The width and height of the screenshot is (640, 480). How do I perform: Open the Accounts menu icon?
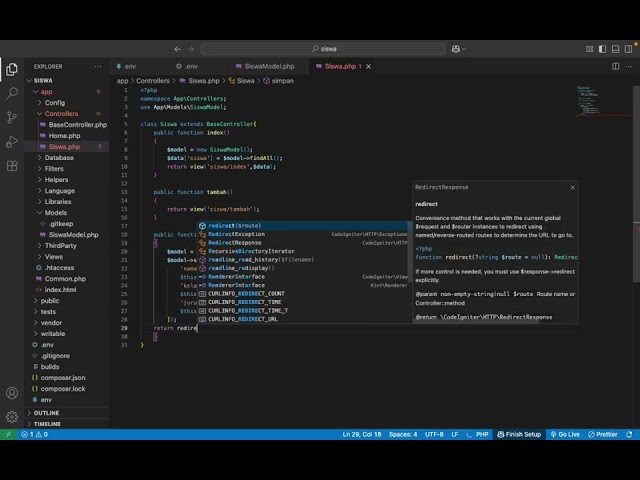point(12,393)
